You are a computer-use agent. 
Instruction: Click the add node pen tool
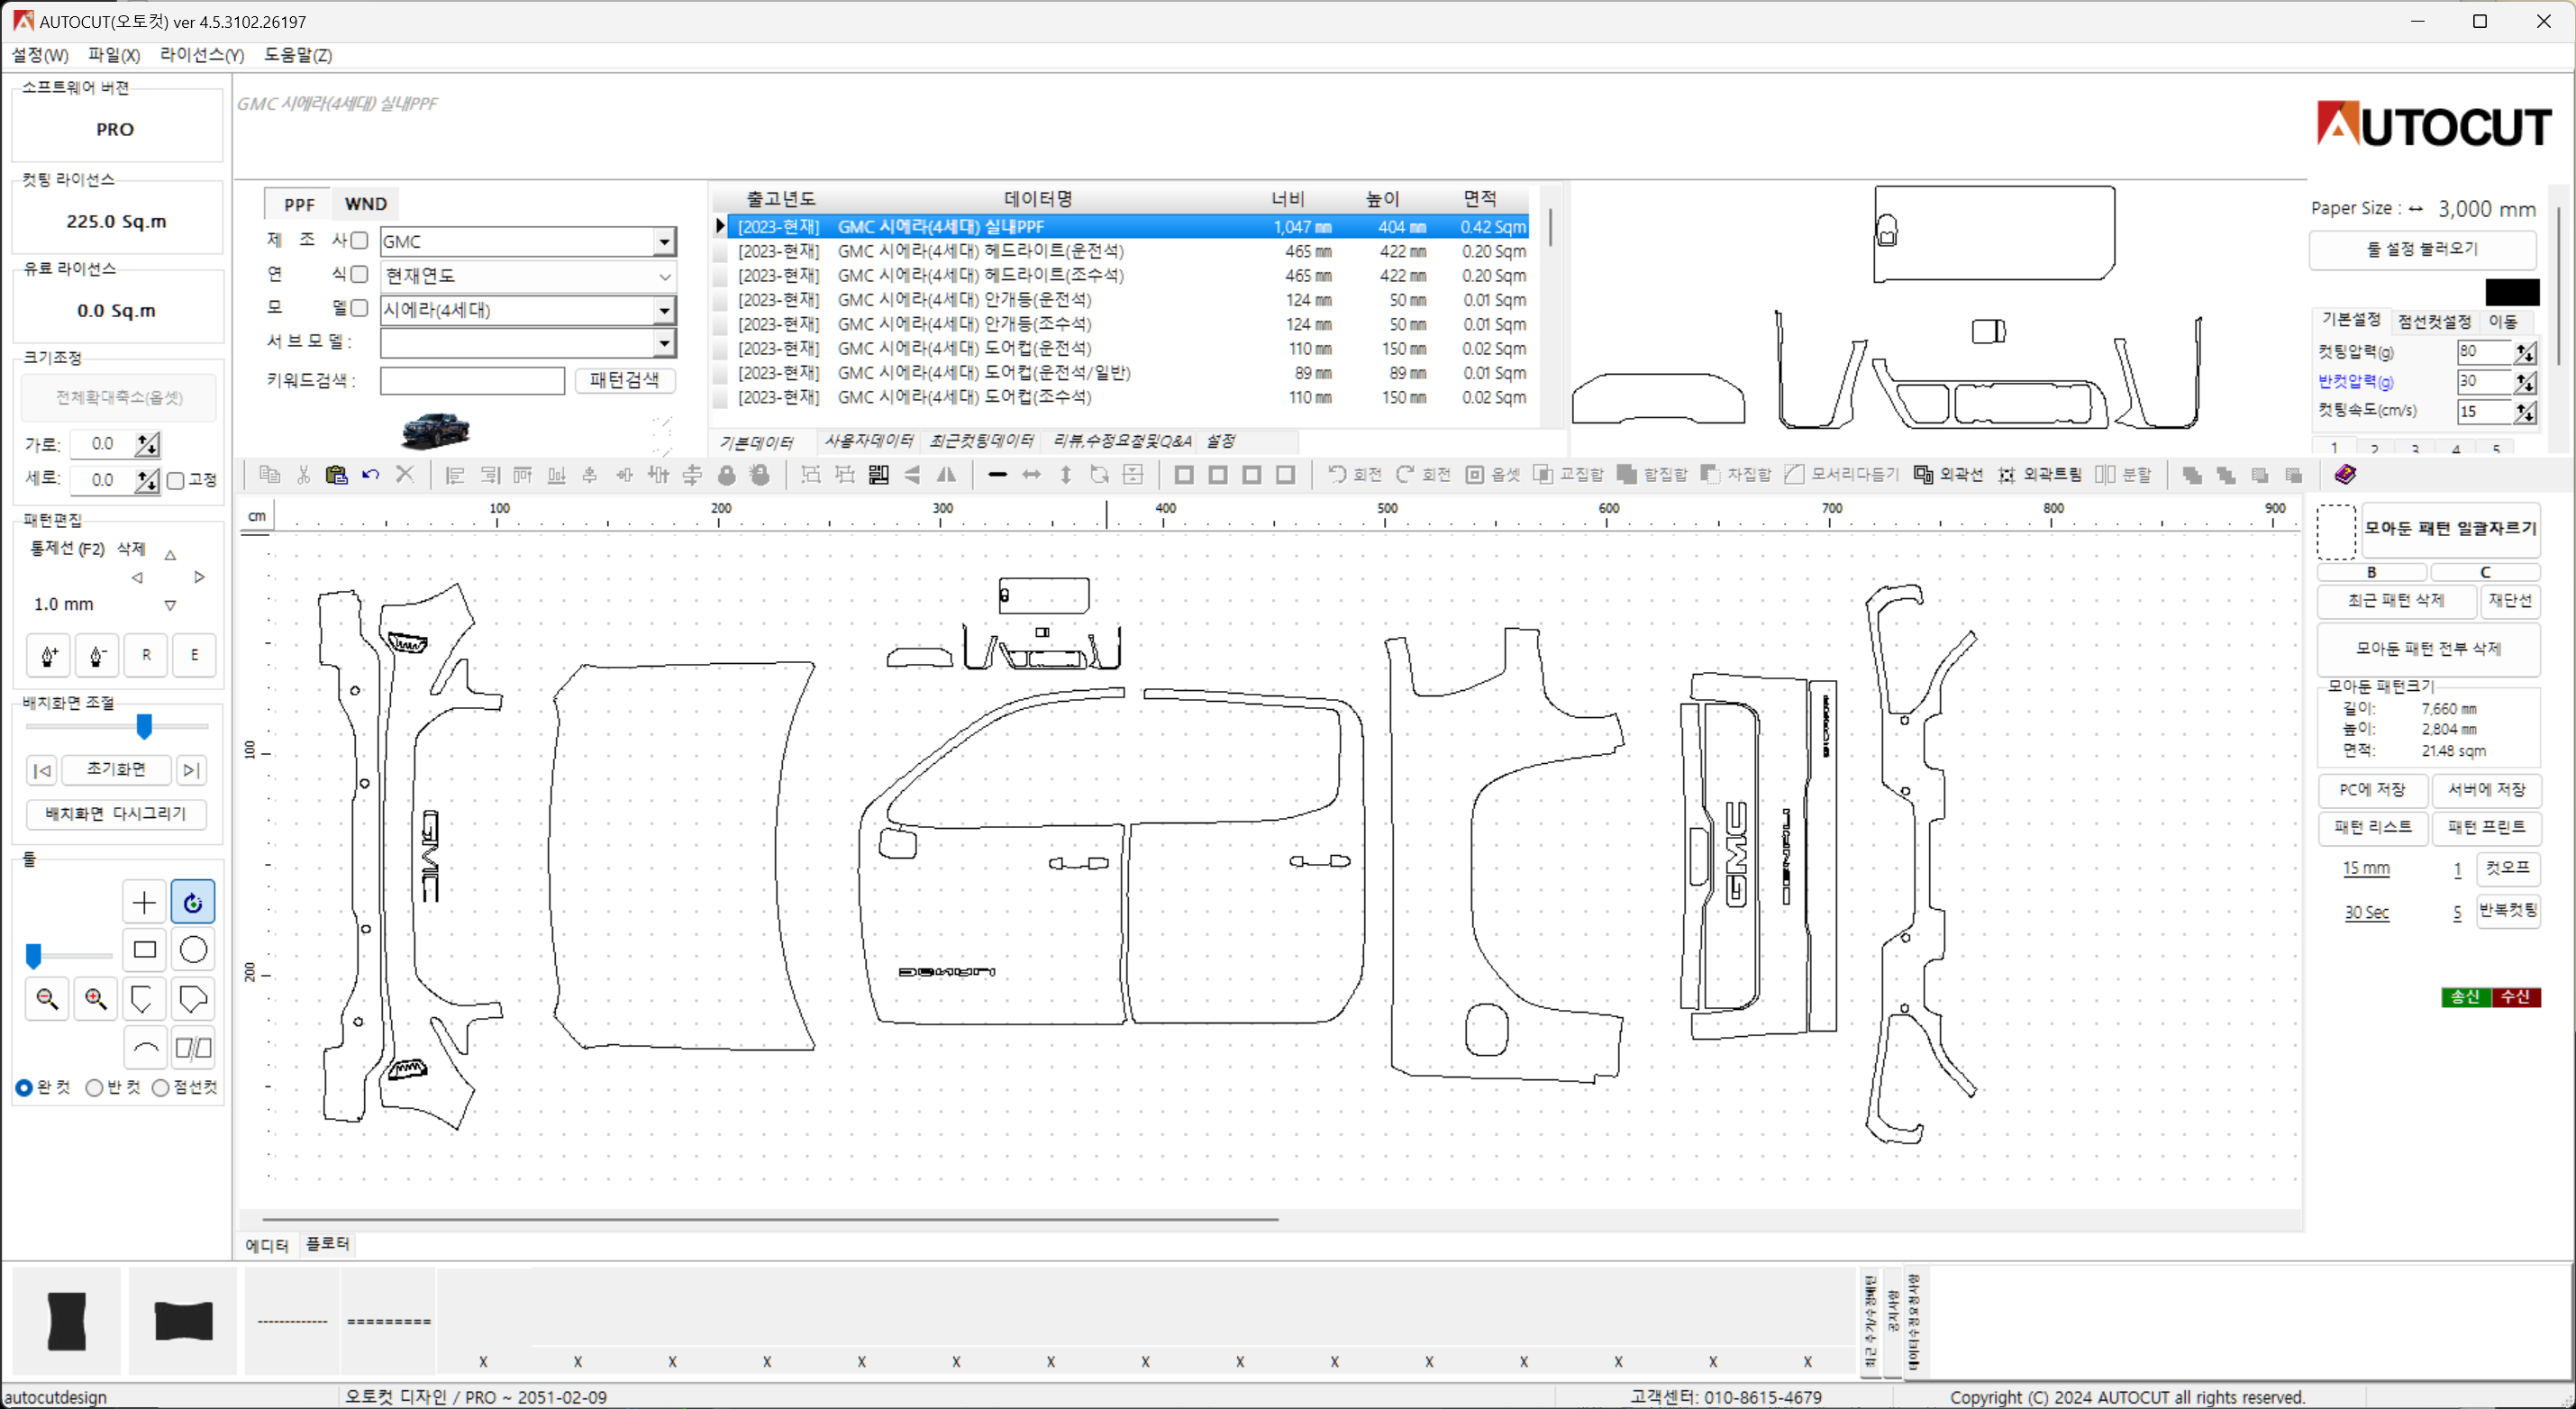tap(48, 655)
